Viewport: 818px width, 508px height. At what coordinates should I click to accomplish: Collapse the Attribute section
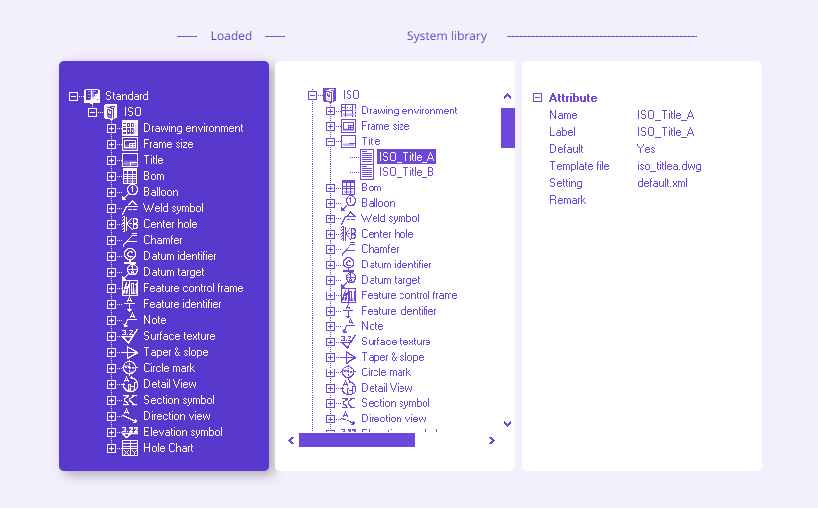[x=538, y=98]
